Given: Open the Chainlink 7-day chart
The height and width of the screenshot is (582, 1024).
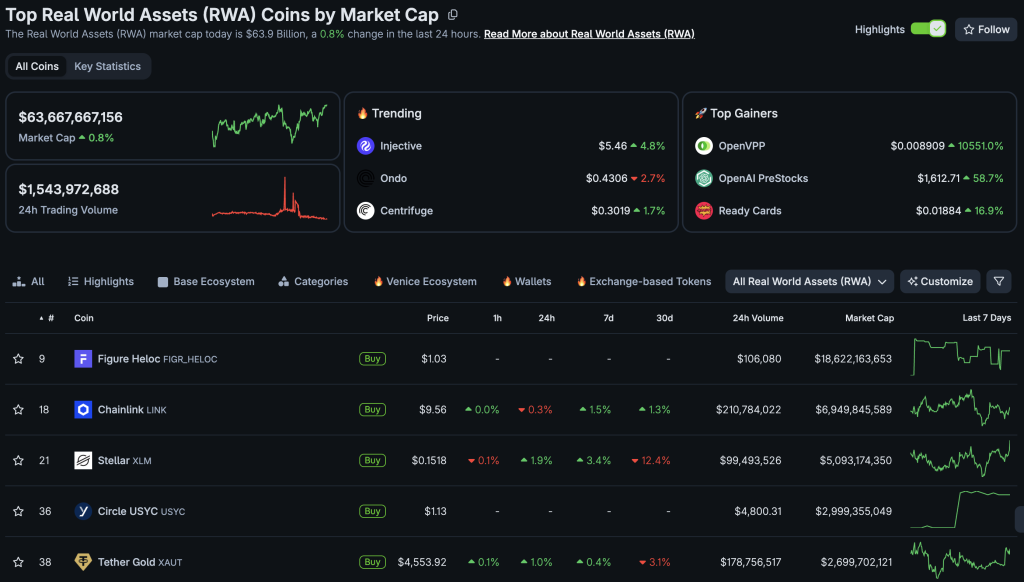Looking at the screenshot, I should pyautogui.click(x=960, y=408).
